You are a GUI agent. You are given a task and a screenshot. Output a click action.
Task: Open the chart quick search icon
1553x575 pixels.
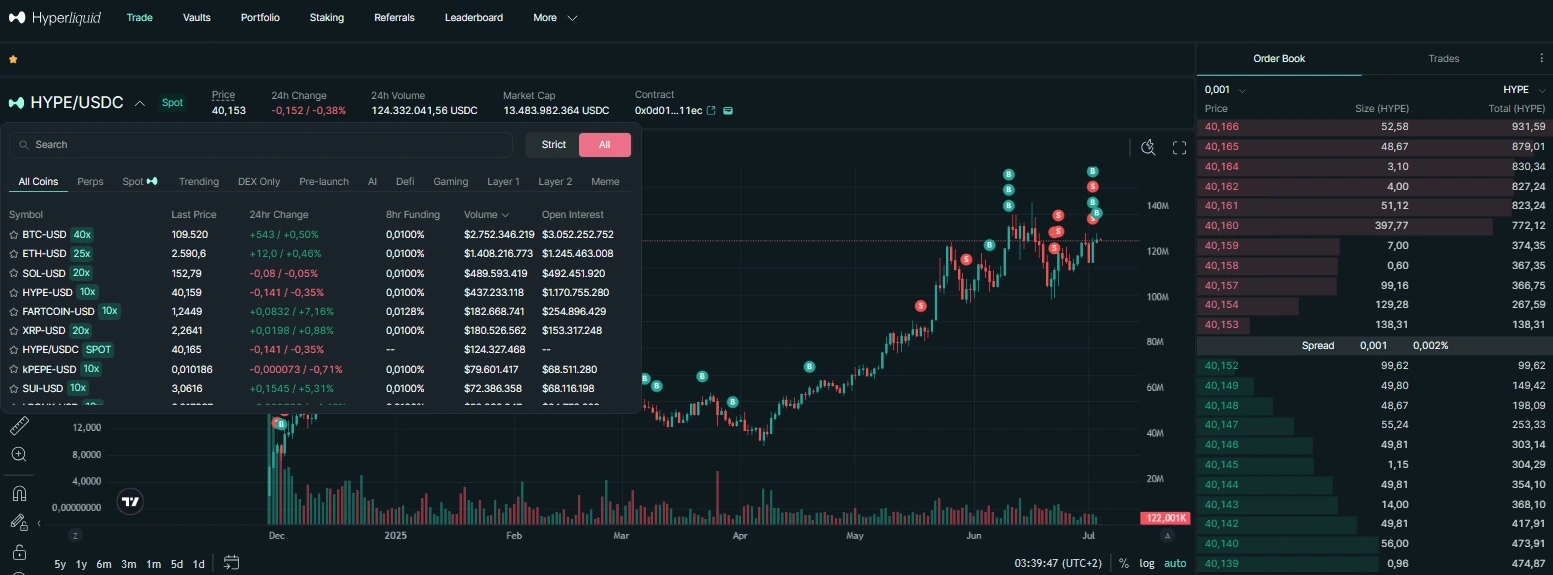(x=1149, y=148)
